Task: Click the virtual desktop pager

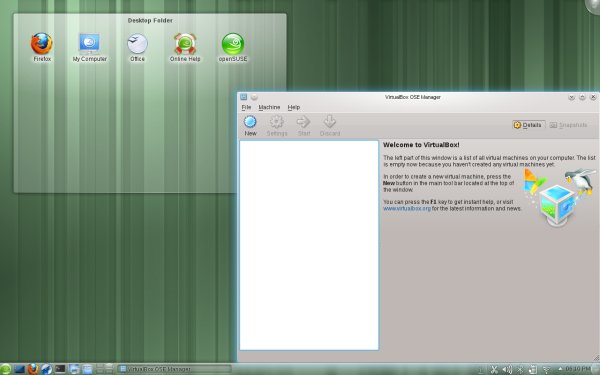Action: (104, 369)
